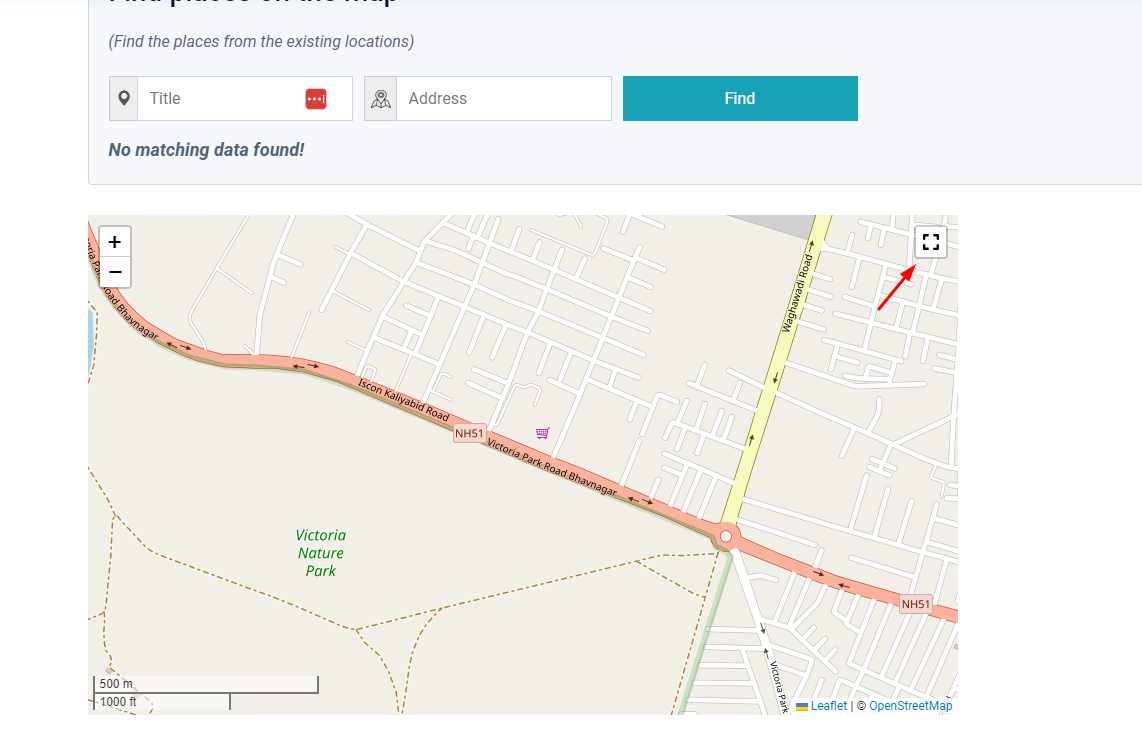Click the 500 m scale bar

205,684
